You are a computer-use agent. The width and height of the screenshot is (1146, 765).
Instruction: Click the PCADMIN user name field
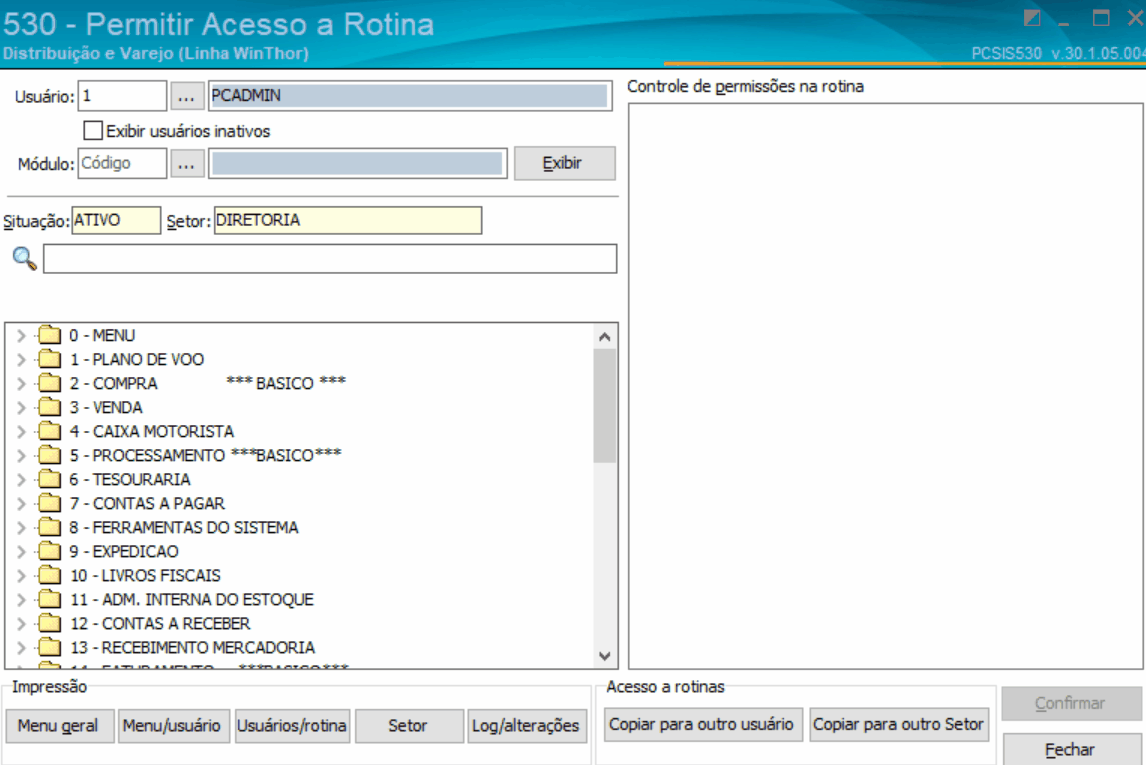point(410,96)
